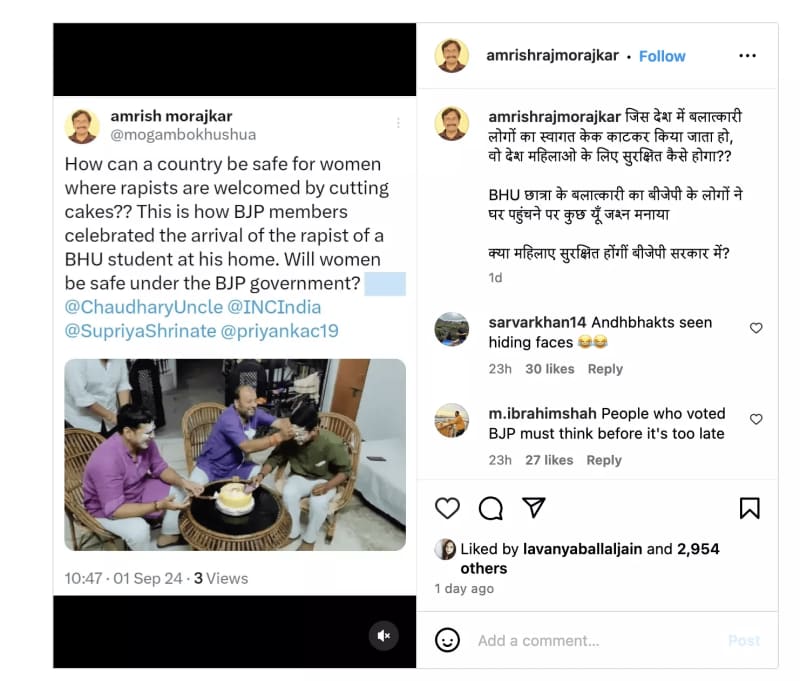Screen dimensions: 800x681
Task: Open the comment bubble icon
Action: pyautogui.click(x=490, y=508)
